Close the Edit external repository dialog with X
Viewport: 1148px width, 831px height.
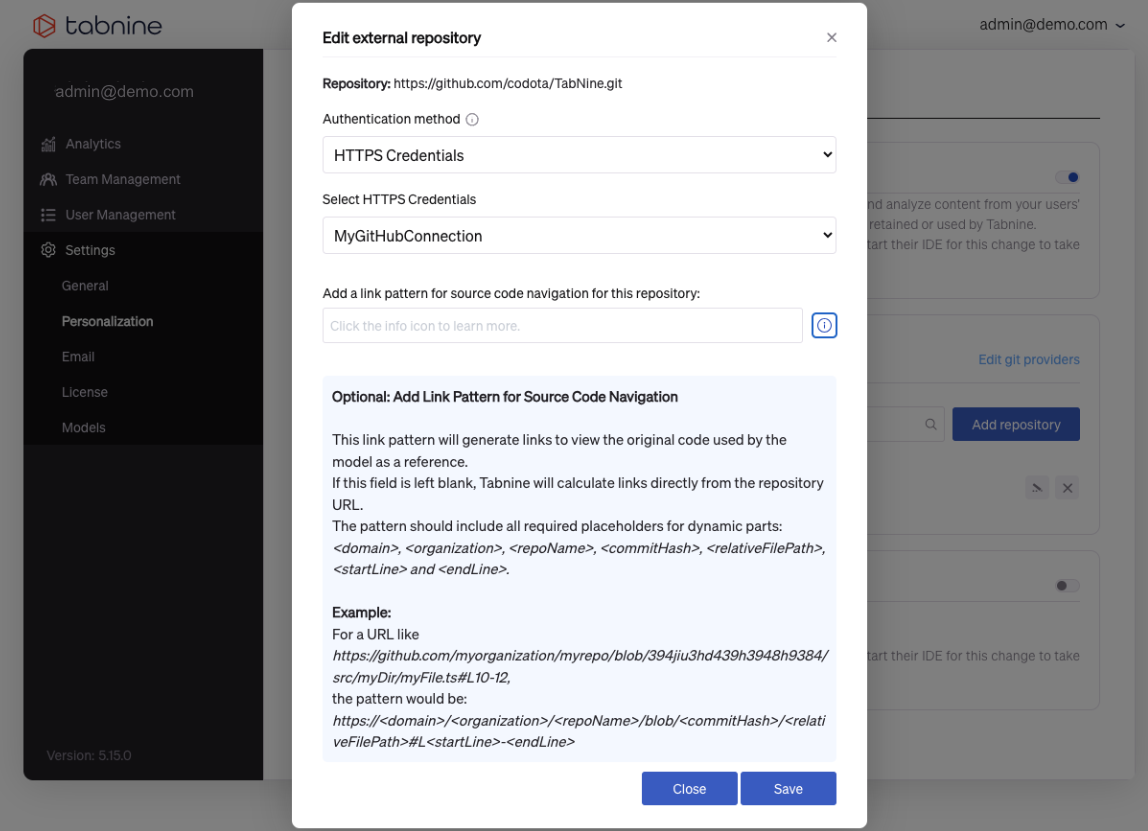coord(831,38)
